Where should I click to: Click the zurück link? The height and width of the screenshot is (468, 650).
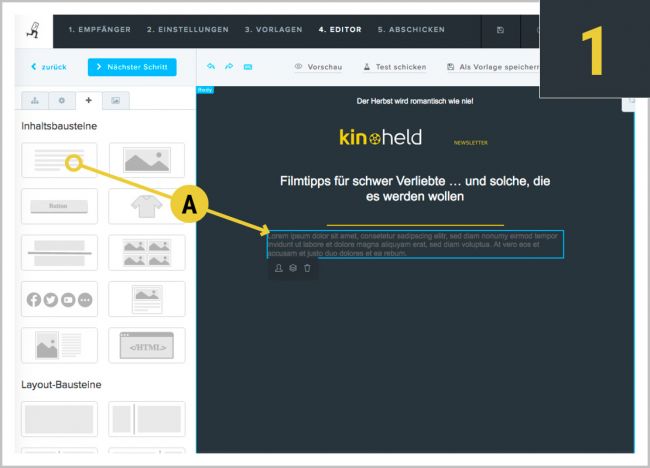[x=49, y=67]
